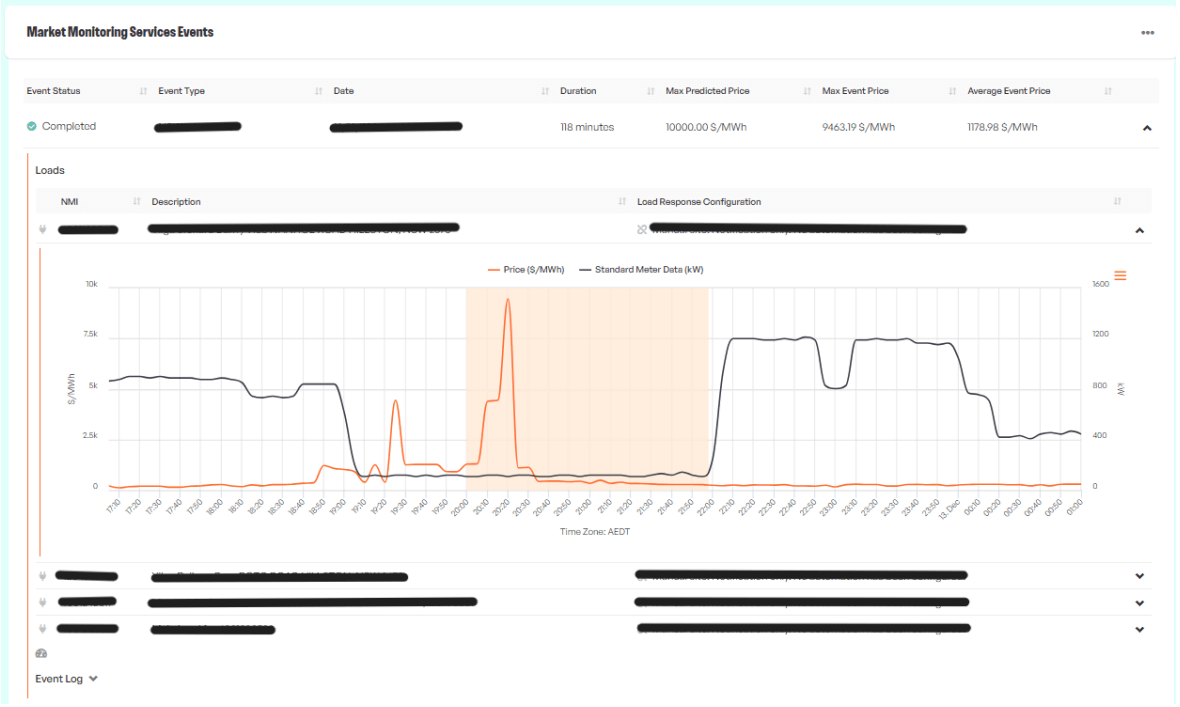Viewport: 1180px width, 707px height.
Task: Click the orange price peak on chart
Action: [508, 300]
